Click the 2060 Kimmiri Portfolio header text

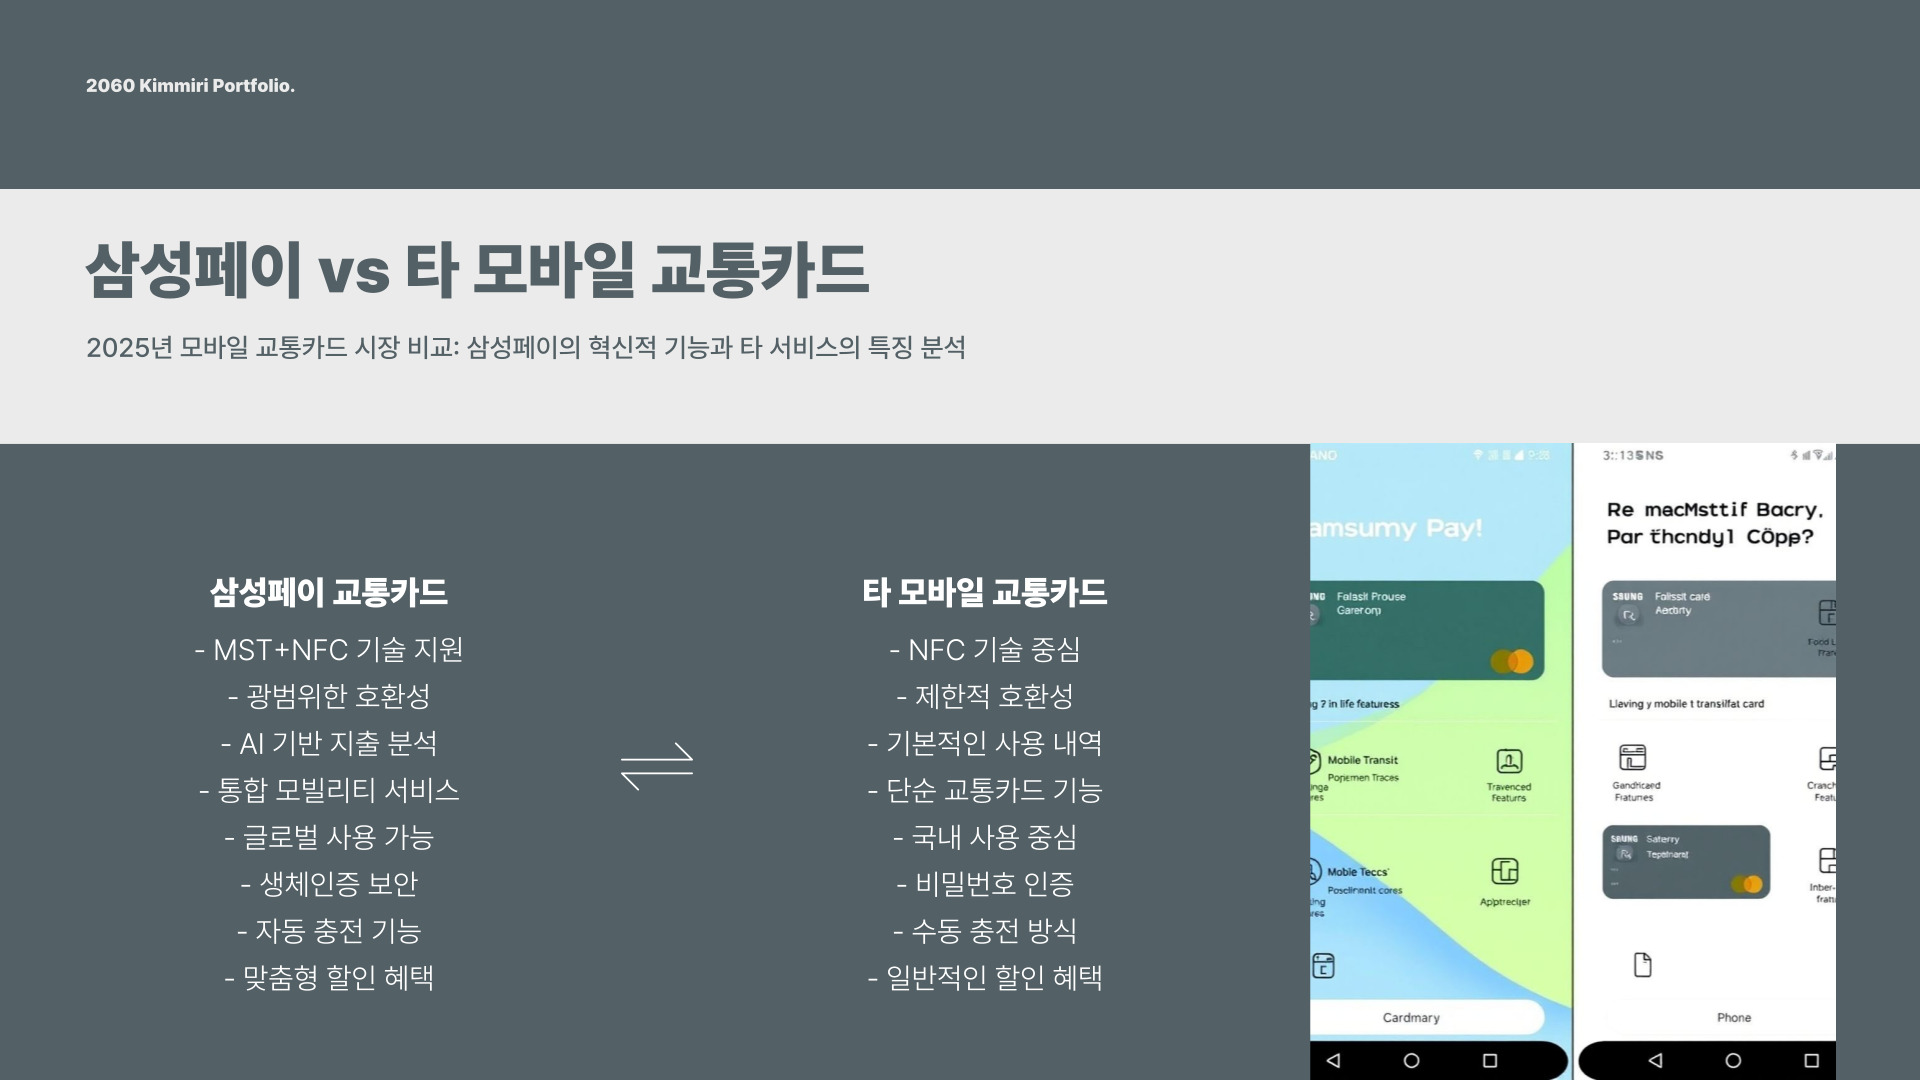[190, 86]
